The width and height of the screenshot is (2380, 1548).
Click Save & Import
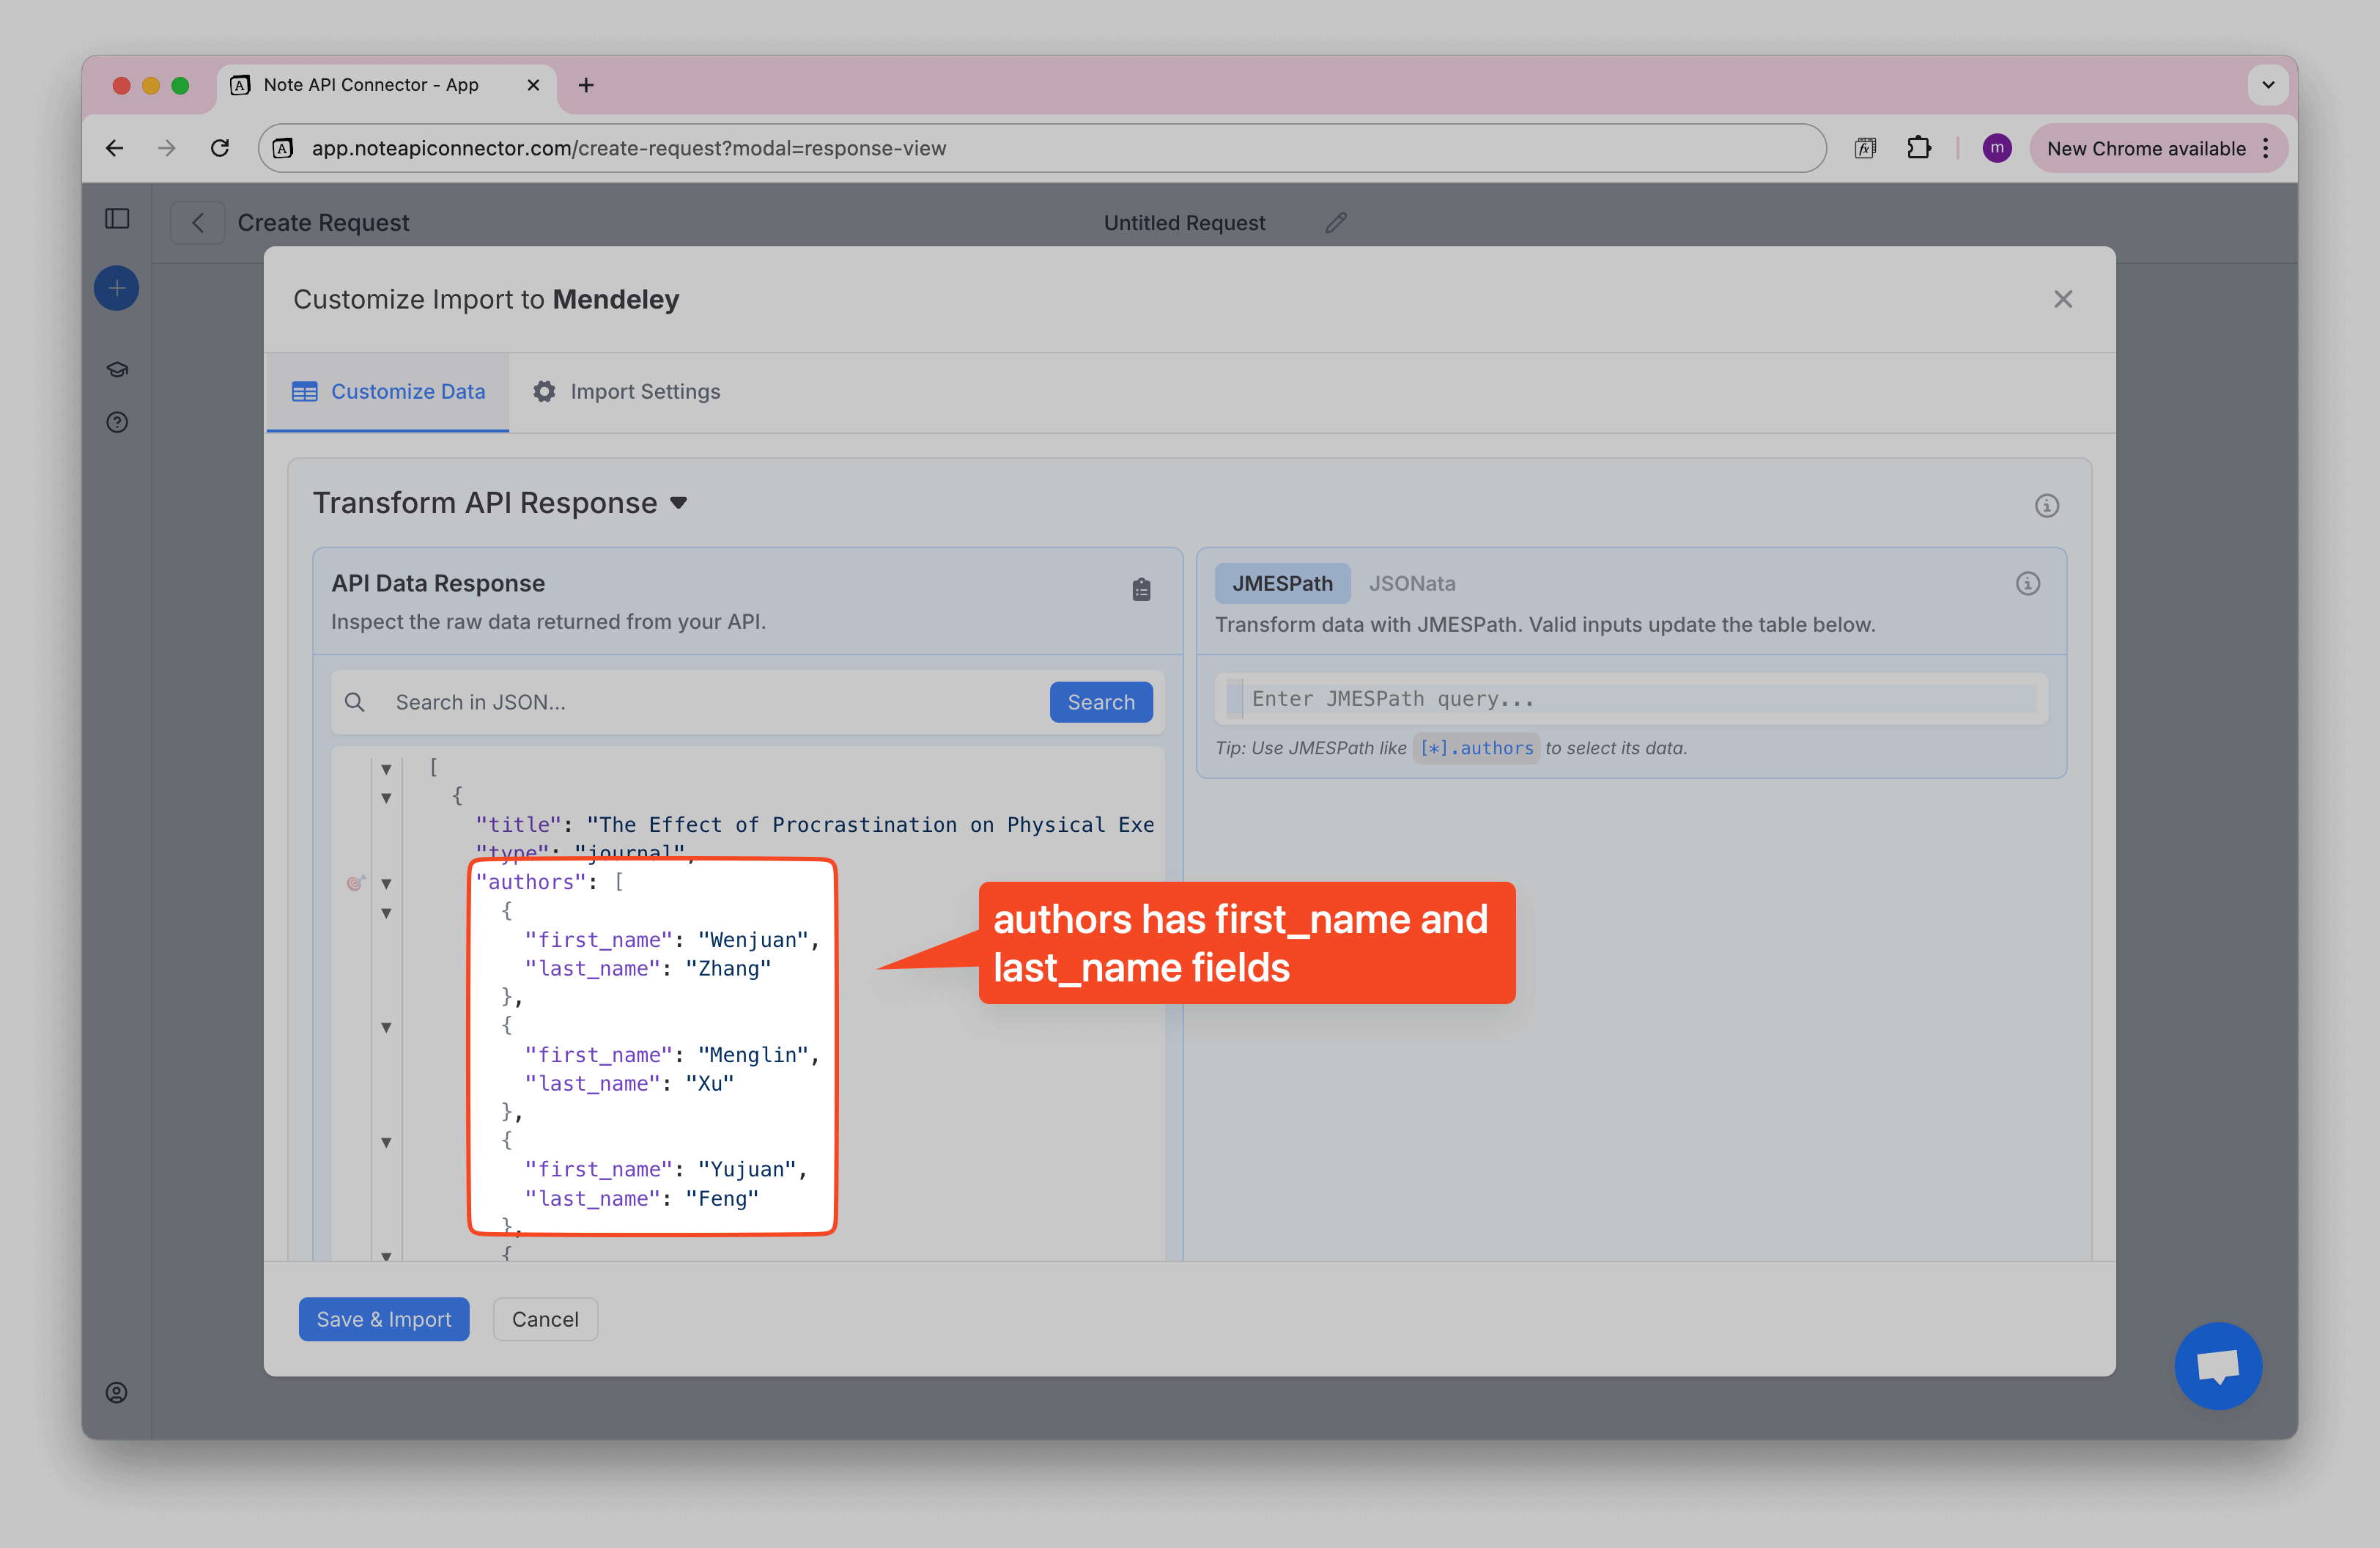click(x=384, y=1320)
